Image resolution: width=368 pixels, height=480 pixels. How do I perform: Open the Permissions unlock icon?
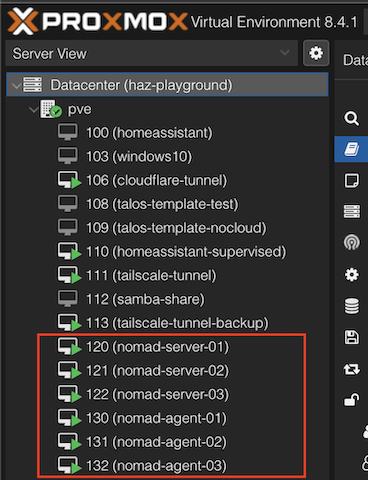[351, 399]
